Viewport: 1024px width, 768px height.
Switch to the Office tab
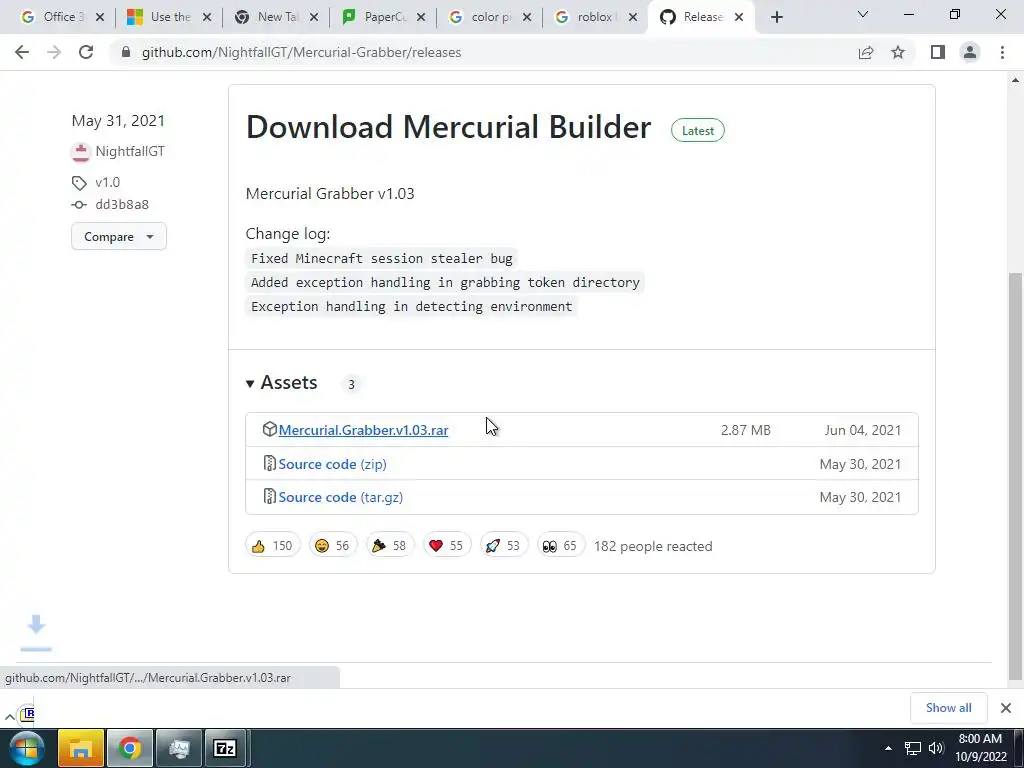(x=63, y=17)
